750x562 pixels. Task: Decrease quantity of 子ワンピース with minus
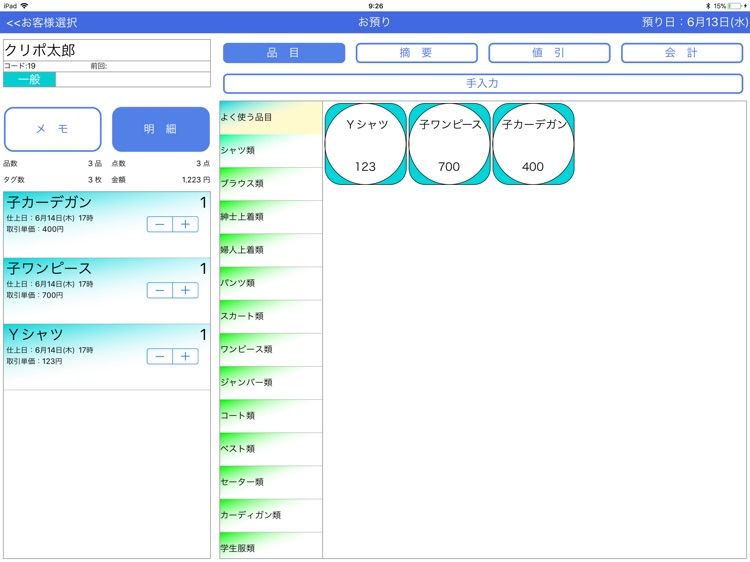coord(160,290)
